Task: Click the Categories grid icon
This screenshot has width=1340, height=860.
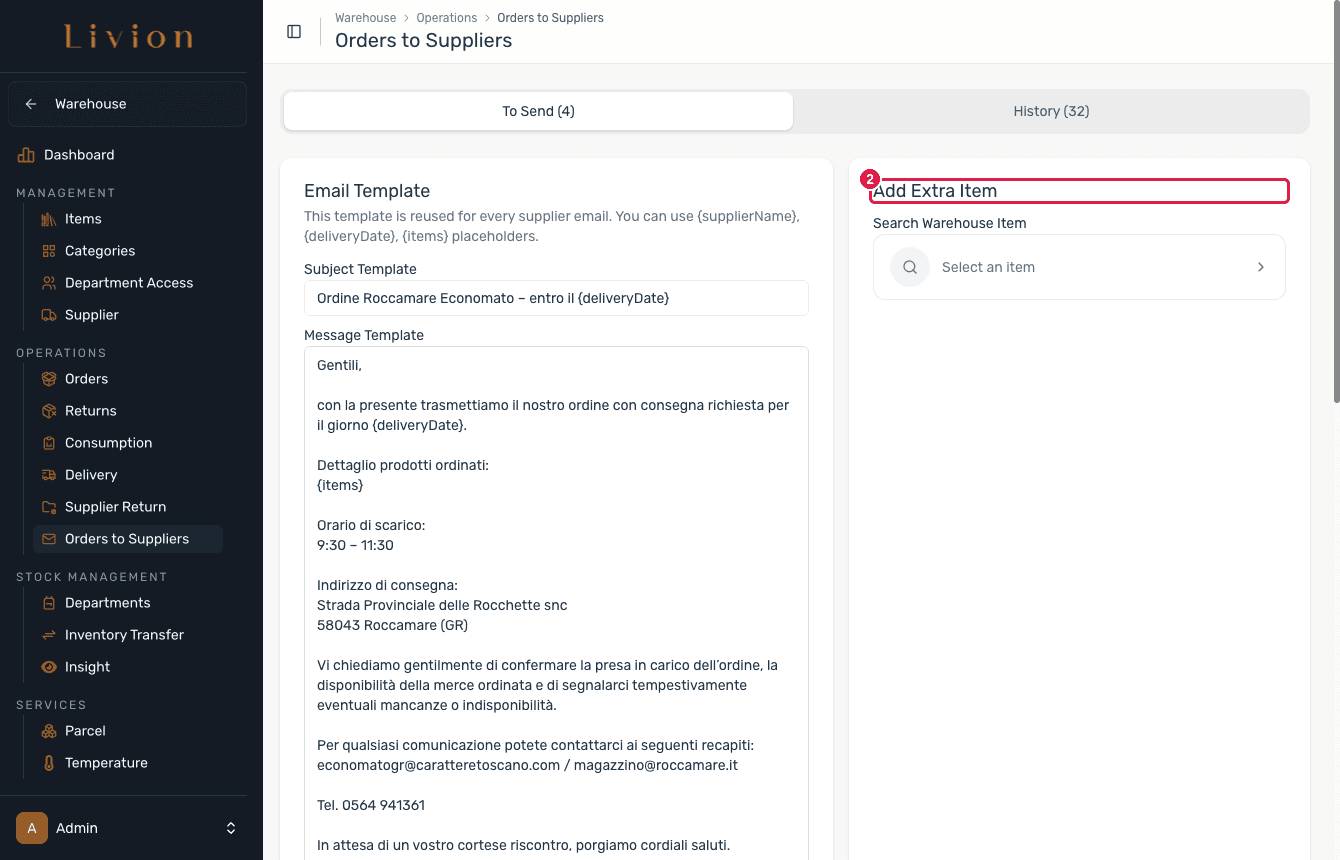Action: pos(49,251)
